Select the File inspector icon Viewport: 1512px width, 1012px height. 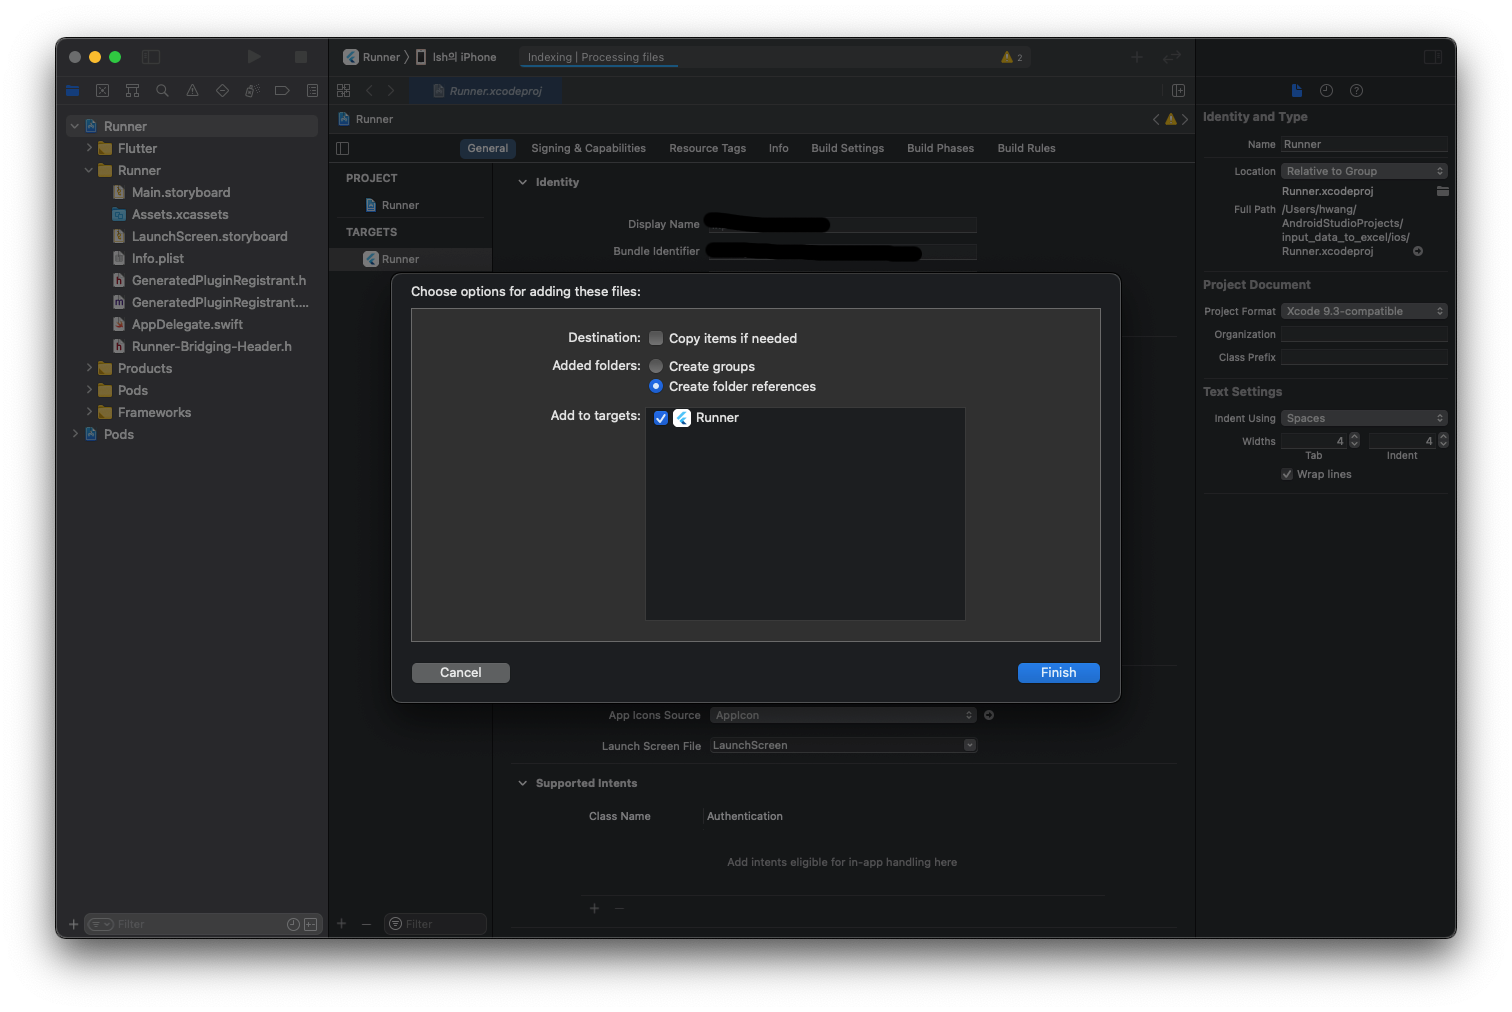1297,91
